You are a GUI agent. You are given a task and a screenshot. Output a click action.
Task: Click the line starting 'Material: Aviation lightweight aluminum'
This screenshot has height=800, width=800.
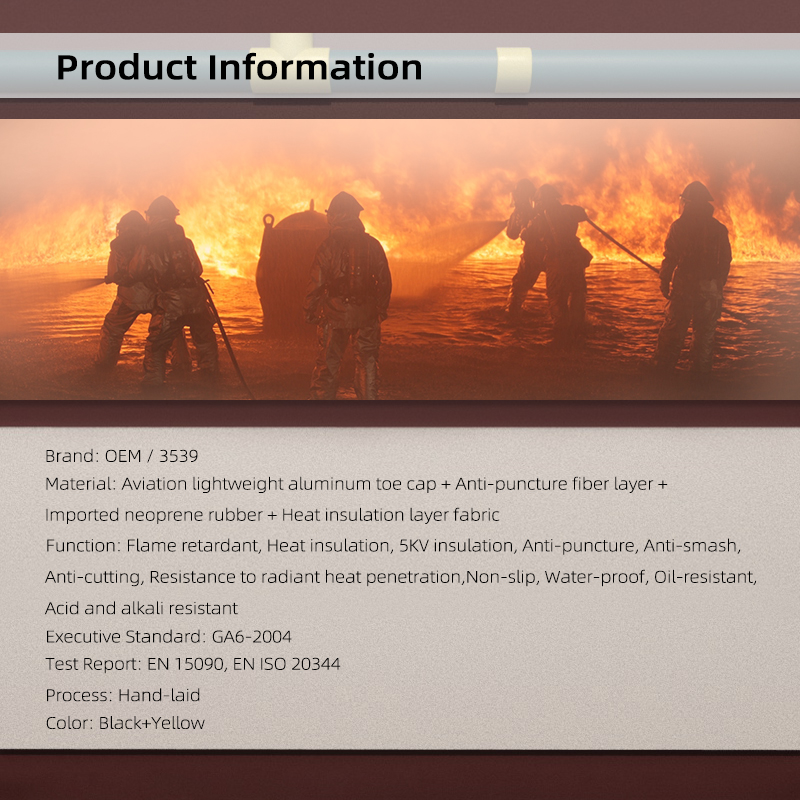click(356, 484)
